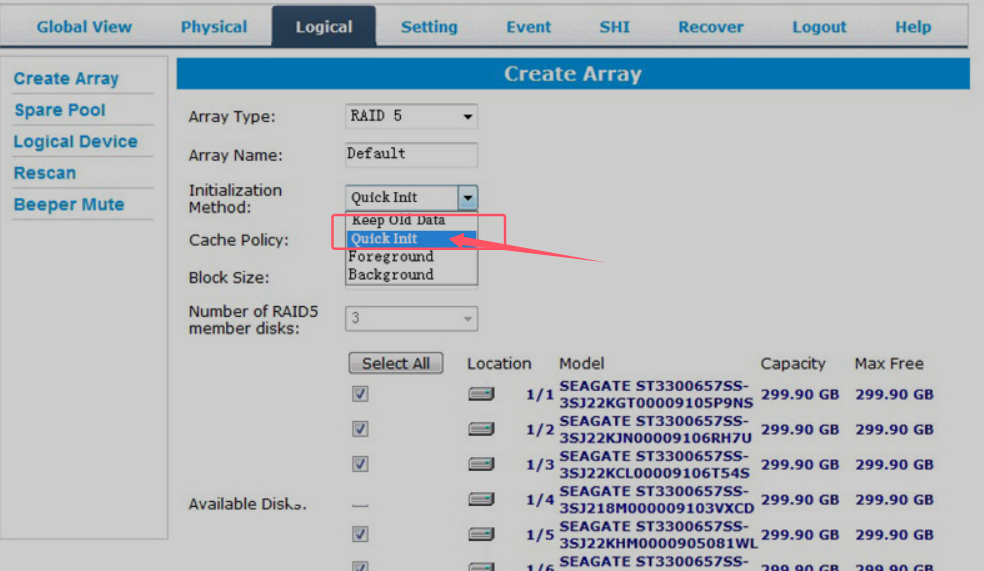Viewport: 984px width, 571px height.
Task: Choose Keep Old Data from list
Action: pos(411,220)
